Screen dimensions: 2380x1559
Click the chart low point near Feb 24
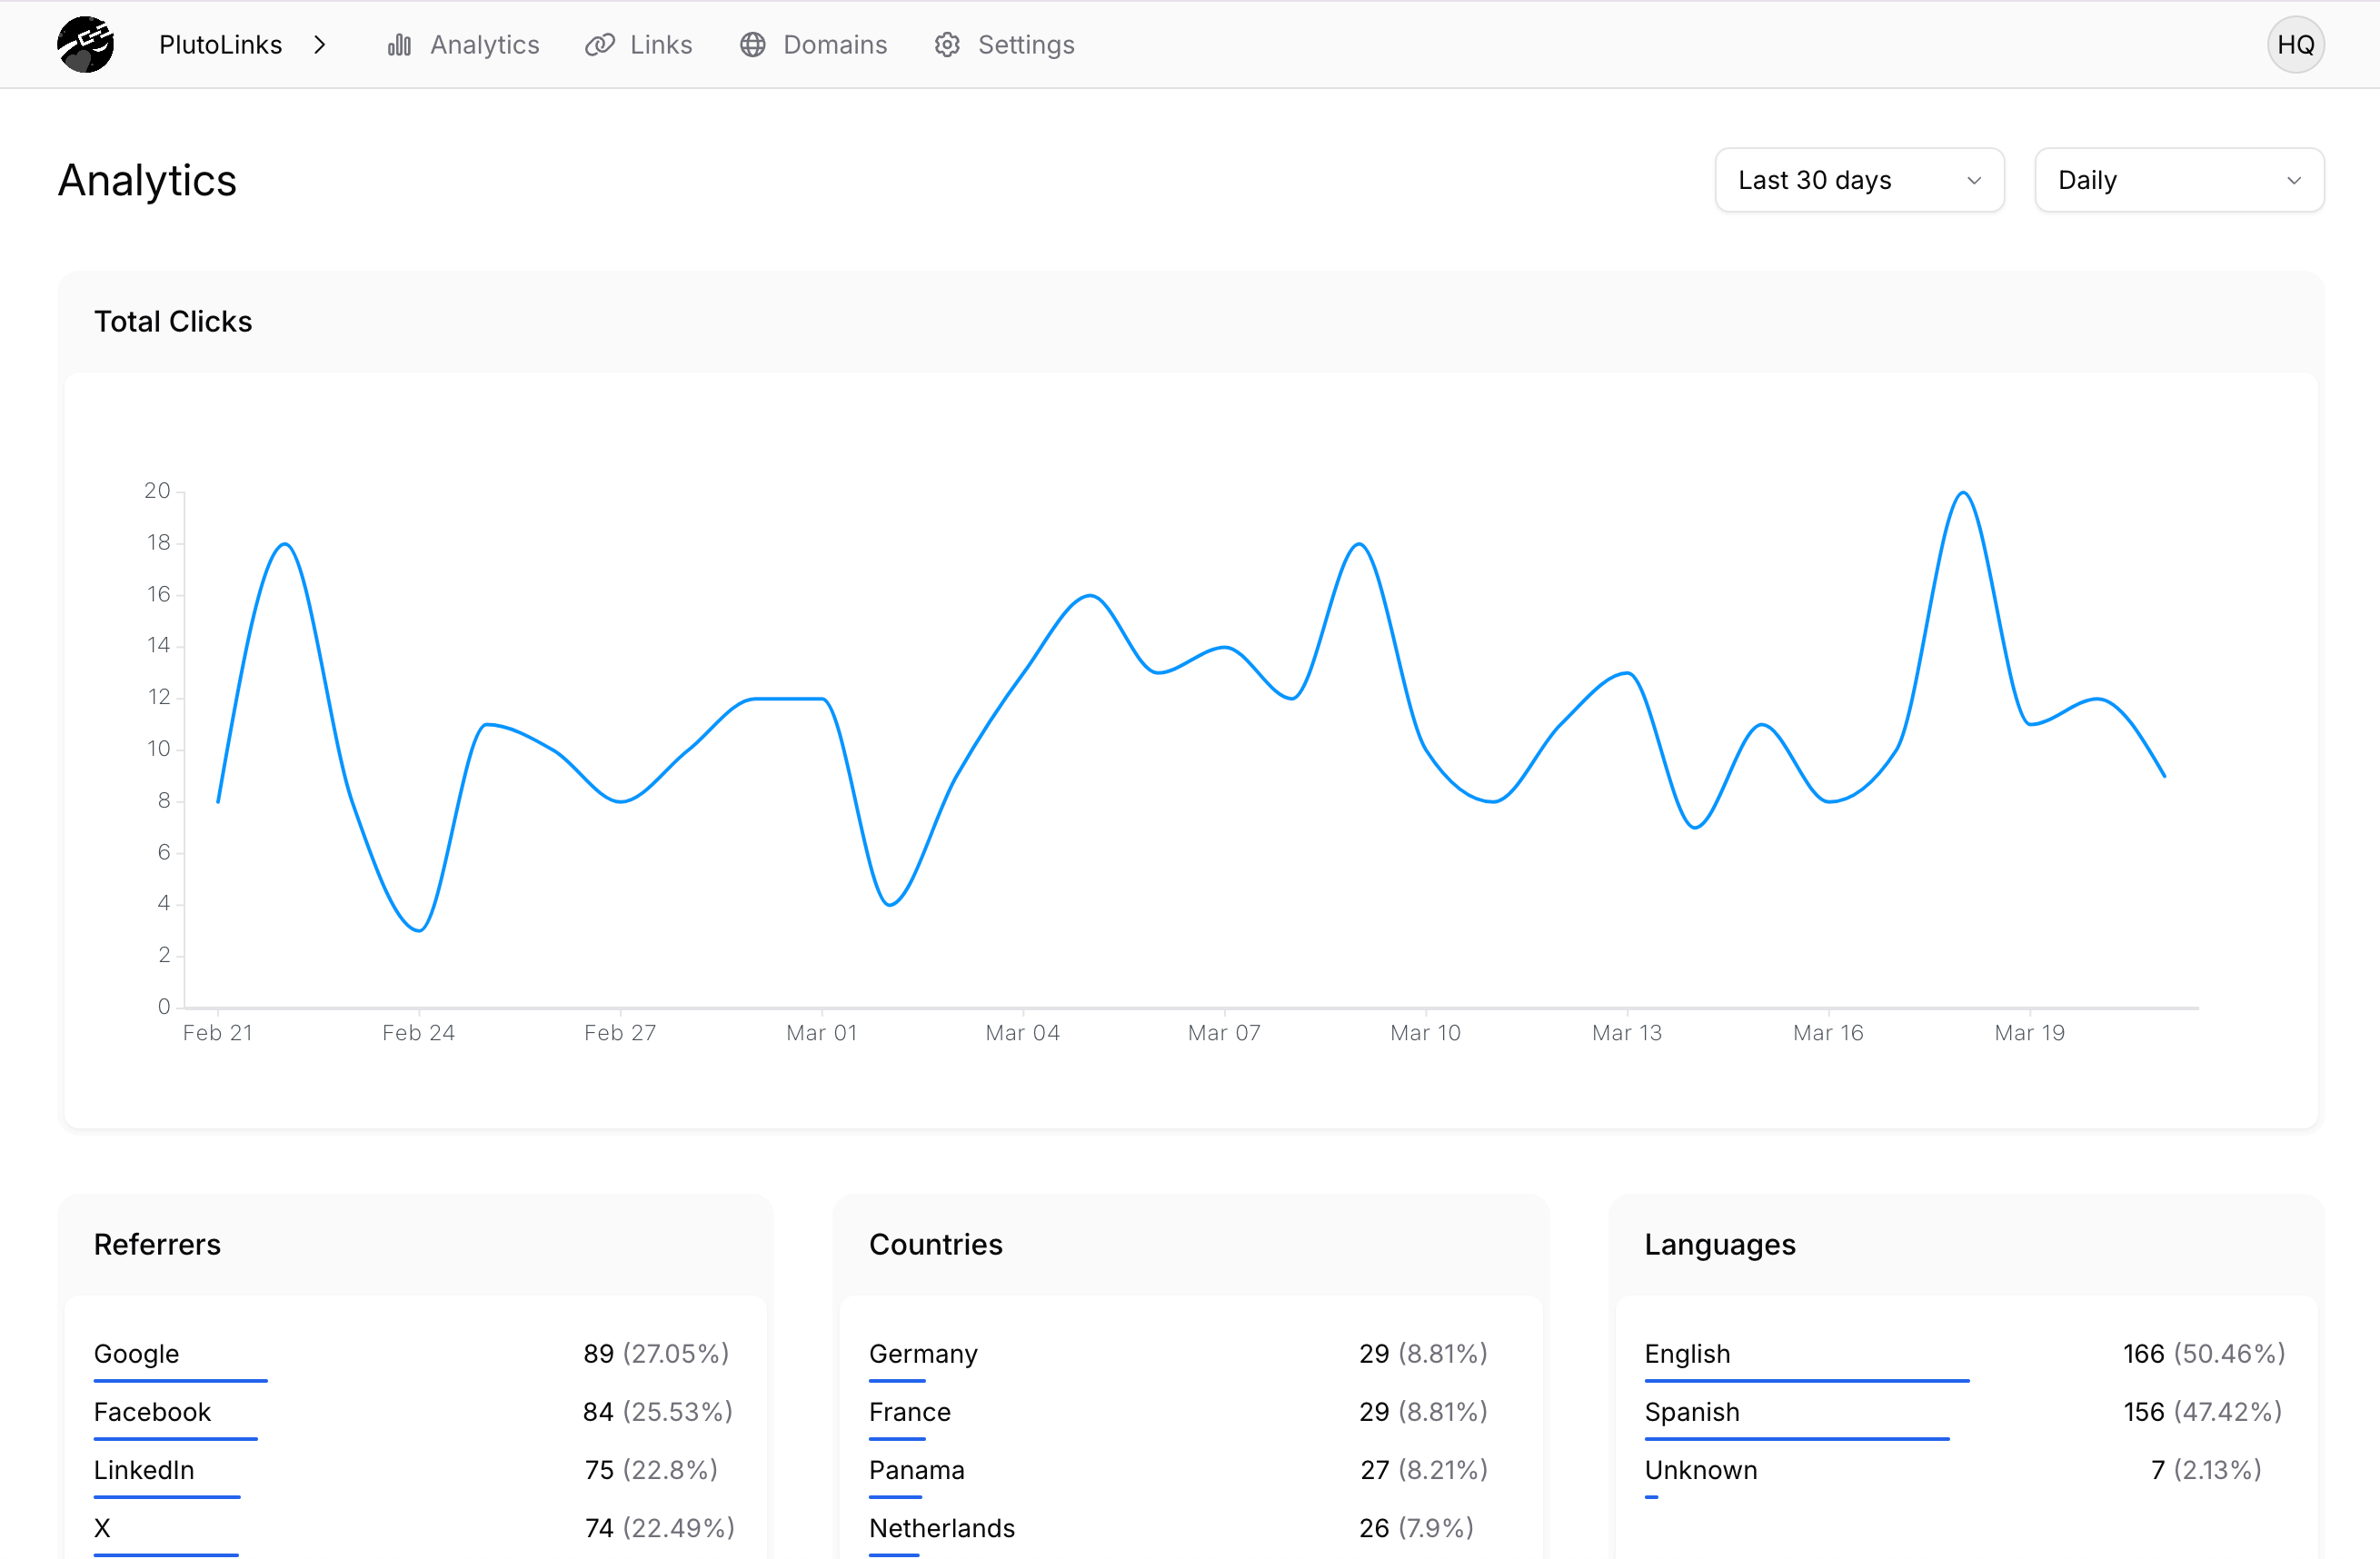pyautogui.click(x=419, y=930)
